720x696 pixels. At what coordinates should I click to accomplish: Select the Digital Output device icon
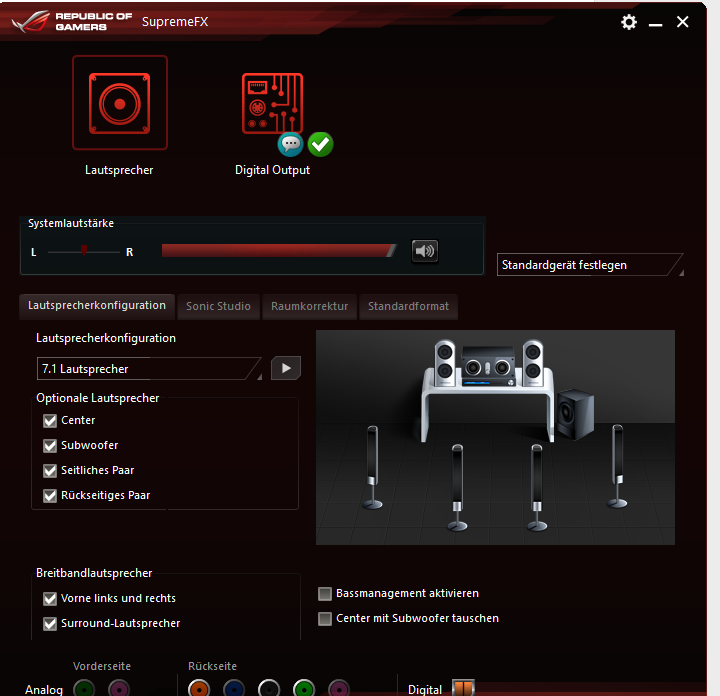point(272,103)
